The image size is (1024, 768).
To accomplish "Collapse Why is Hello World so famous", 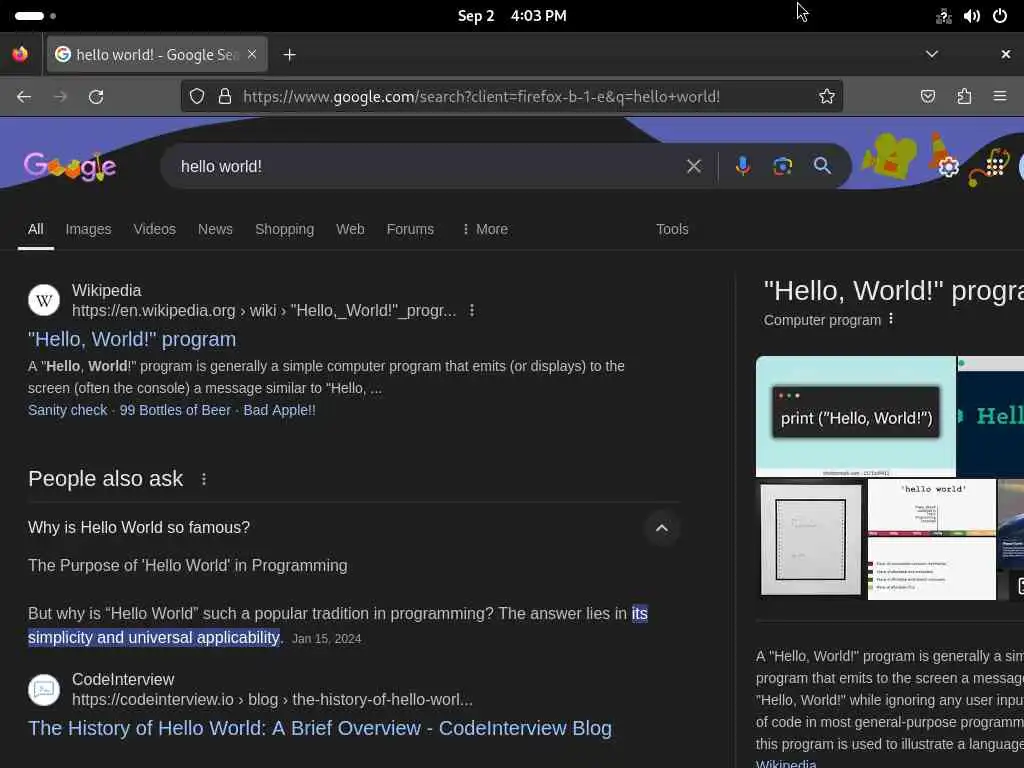I will pyautogui.click(x=662, y=528).
